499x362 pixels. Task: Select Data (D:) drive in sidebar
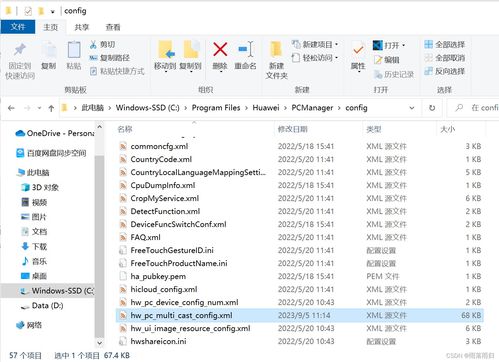click(47, 306)
